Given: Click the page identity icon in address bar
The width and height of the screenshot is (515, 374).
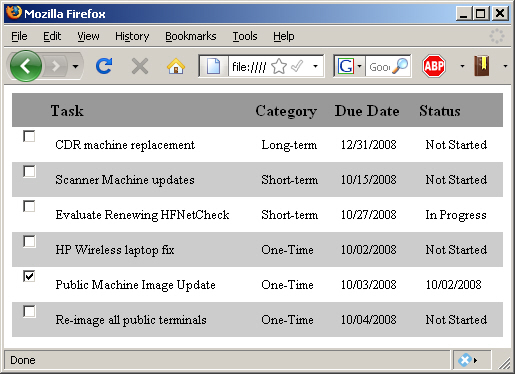Looking at the screenshot, I should point(213,66).
